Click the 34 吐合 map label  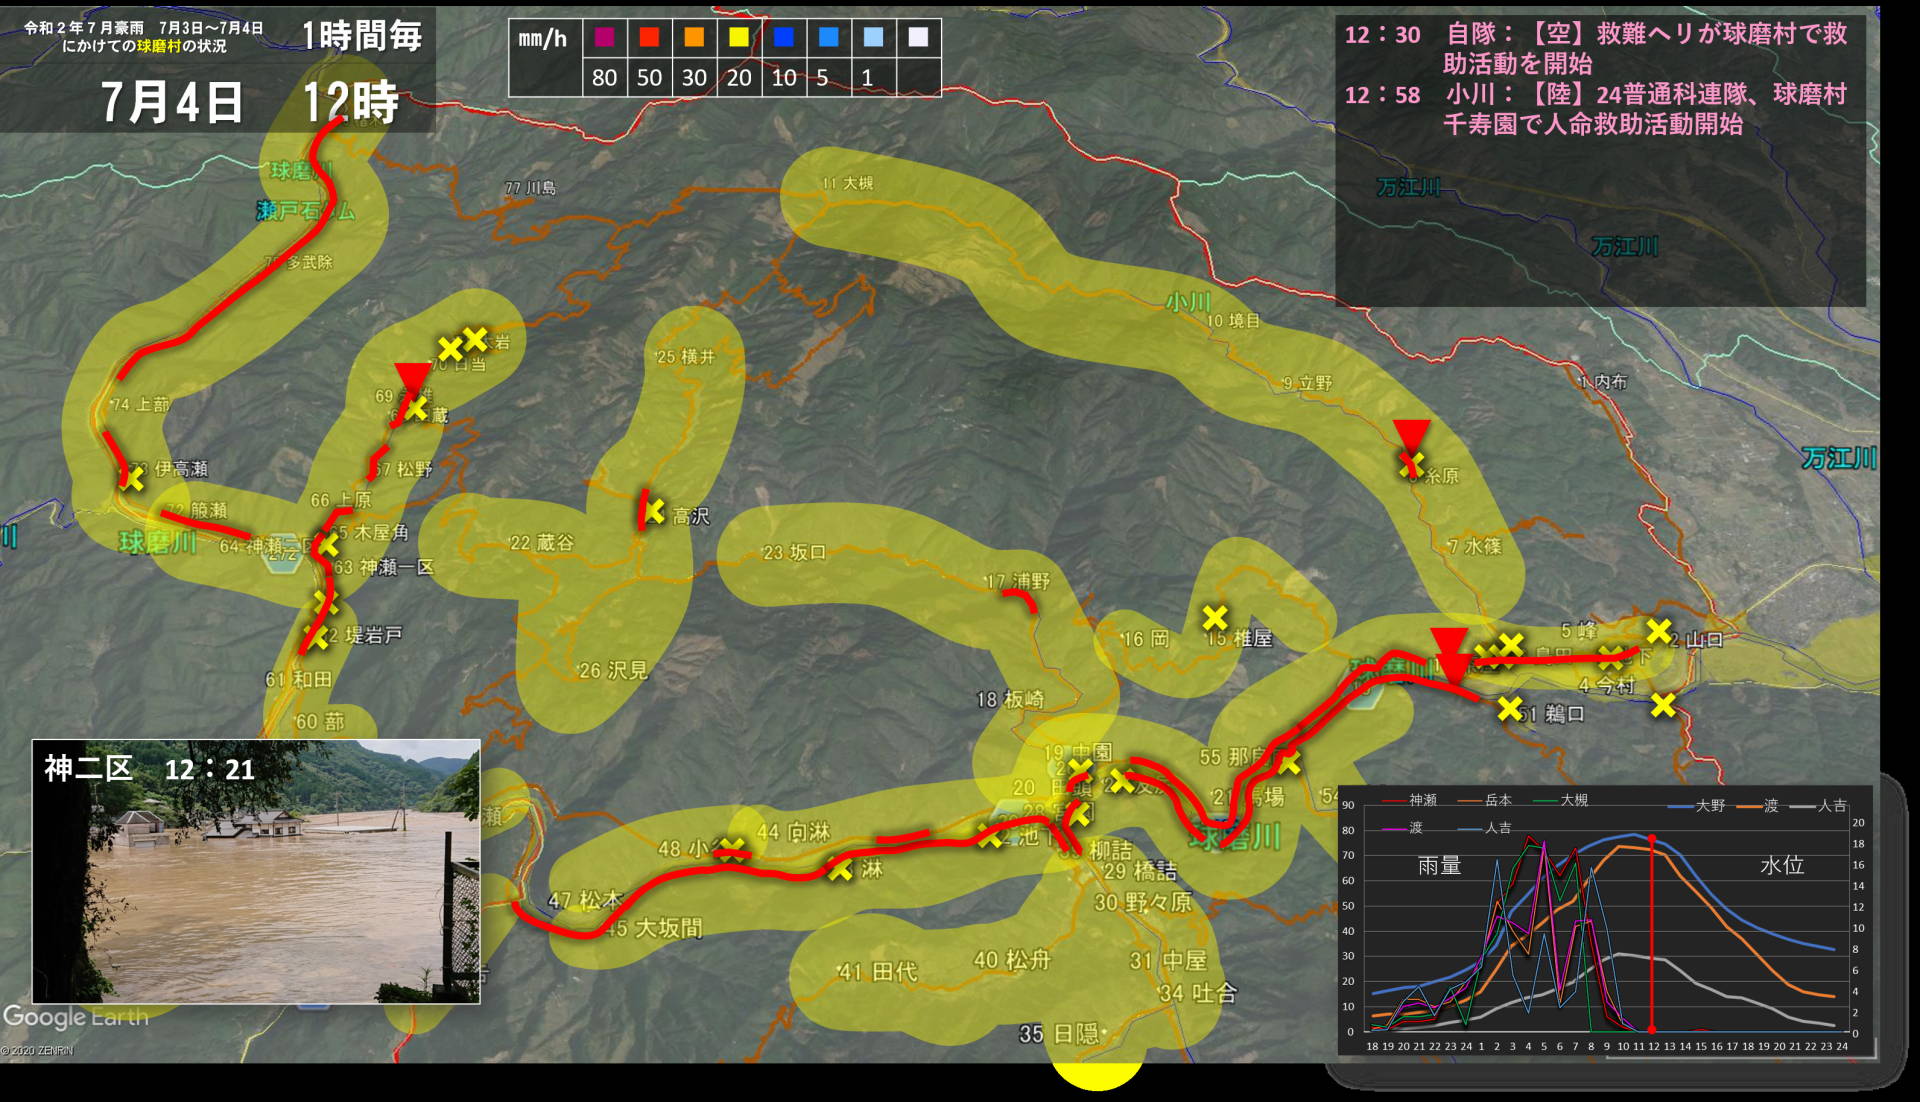tap(1198, 993)
